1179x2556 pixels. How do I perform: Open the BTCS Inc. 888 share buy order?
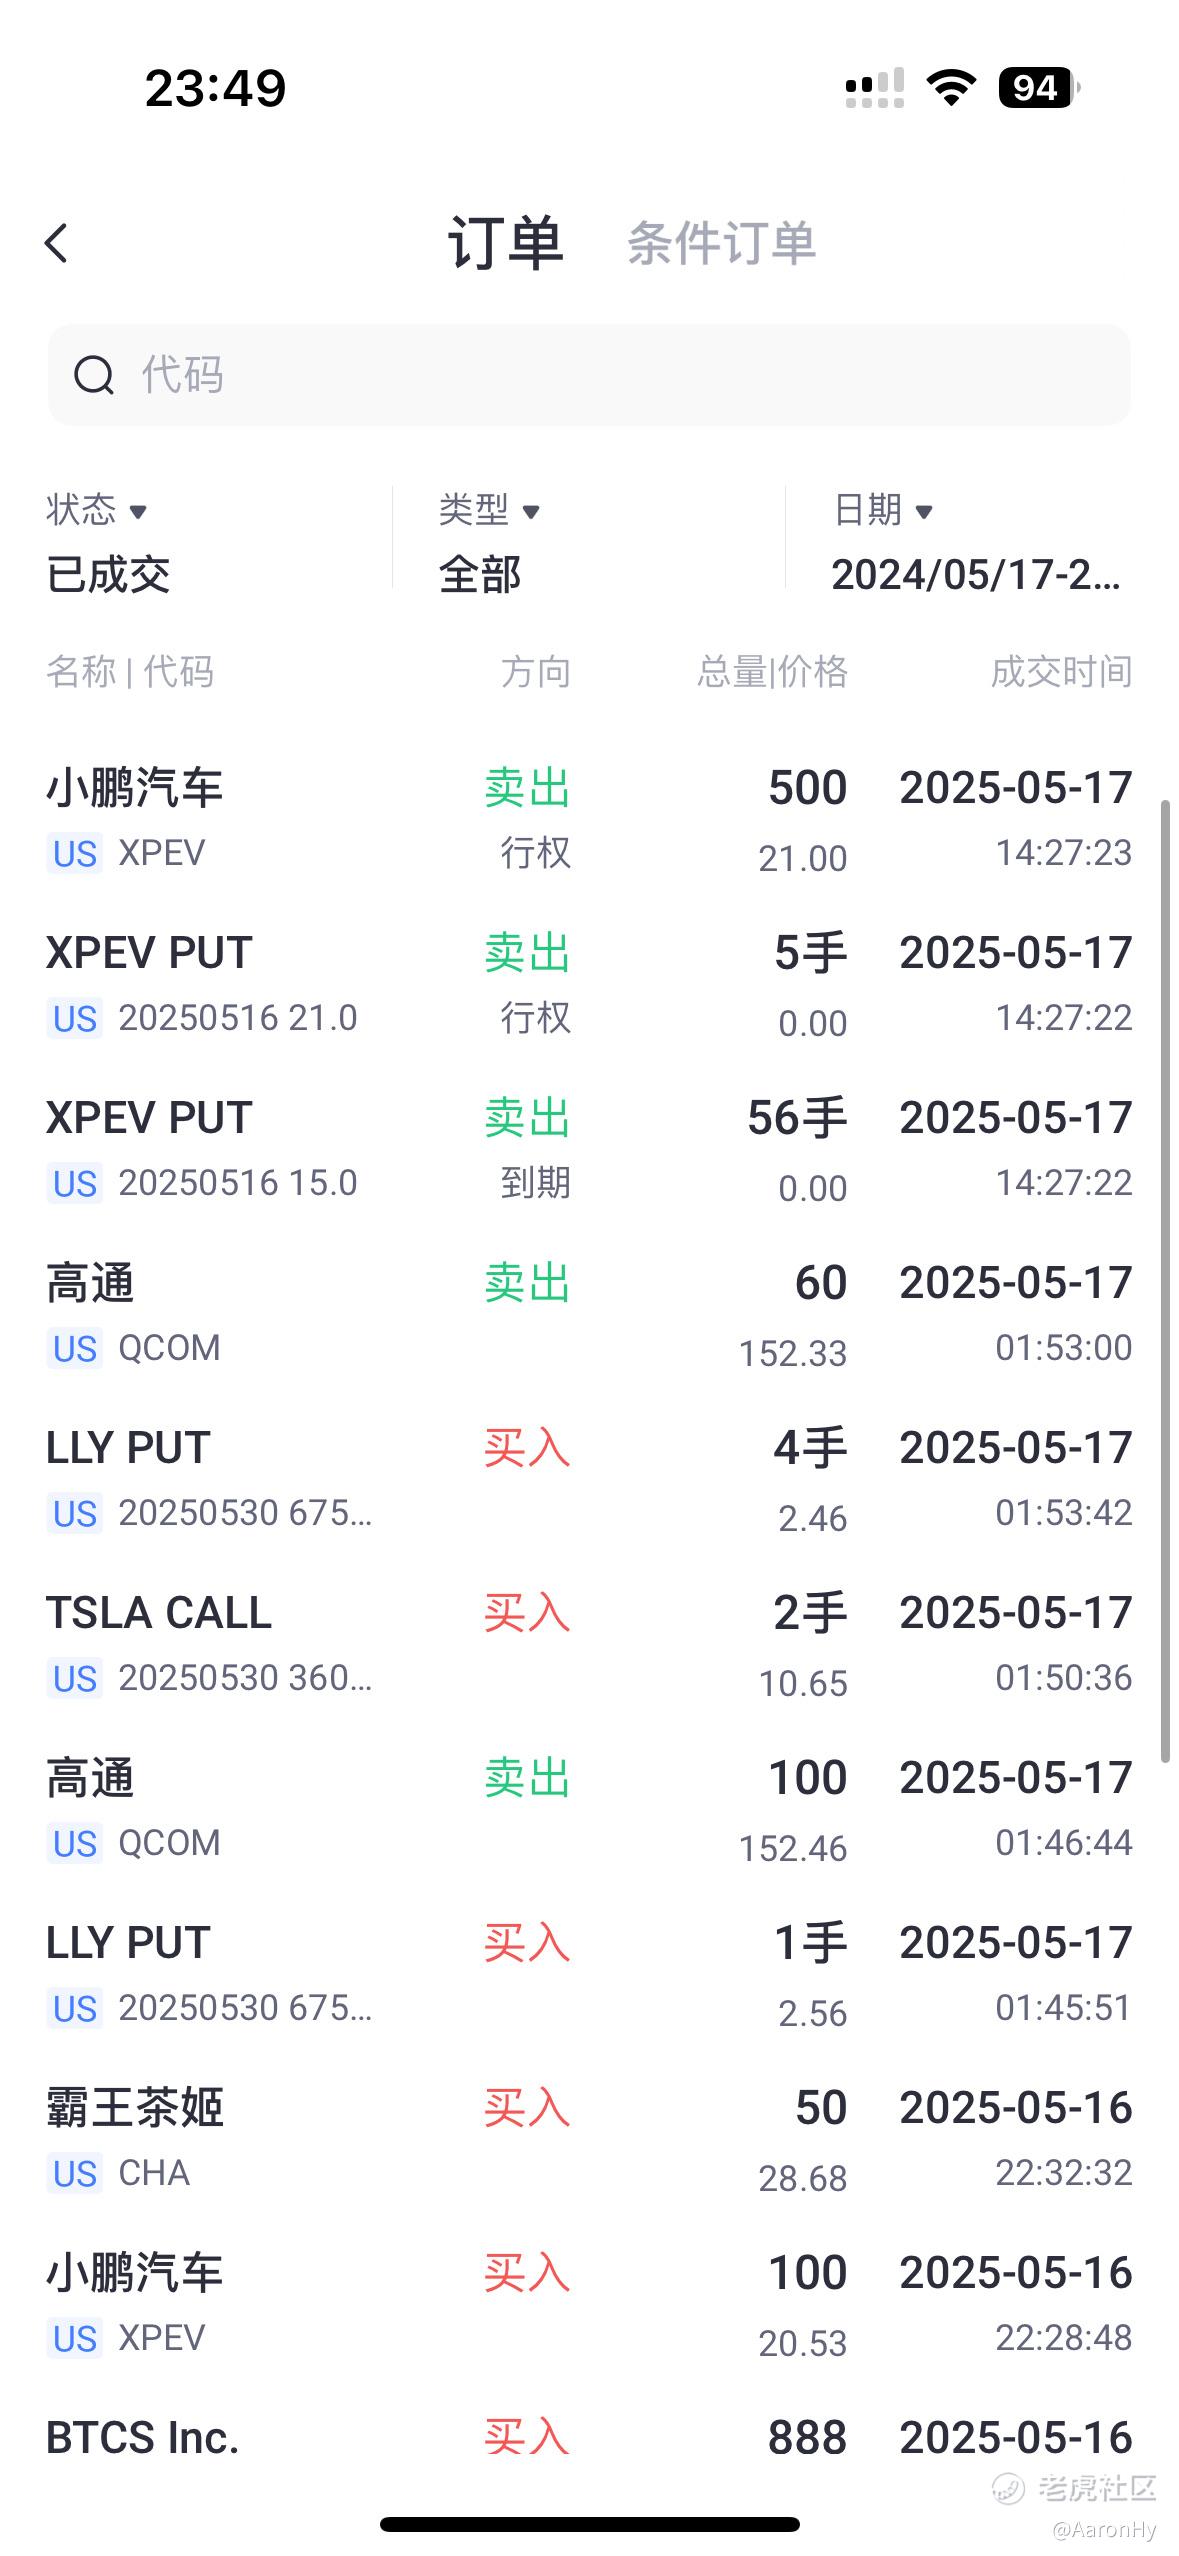pyautogui.click(x=589, y=2440)
